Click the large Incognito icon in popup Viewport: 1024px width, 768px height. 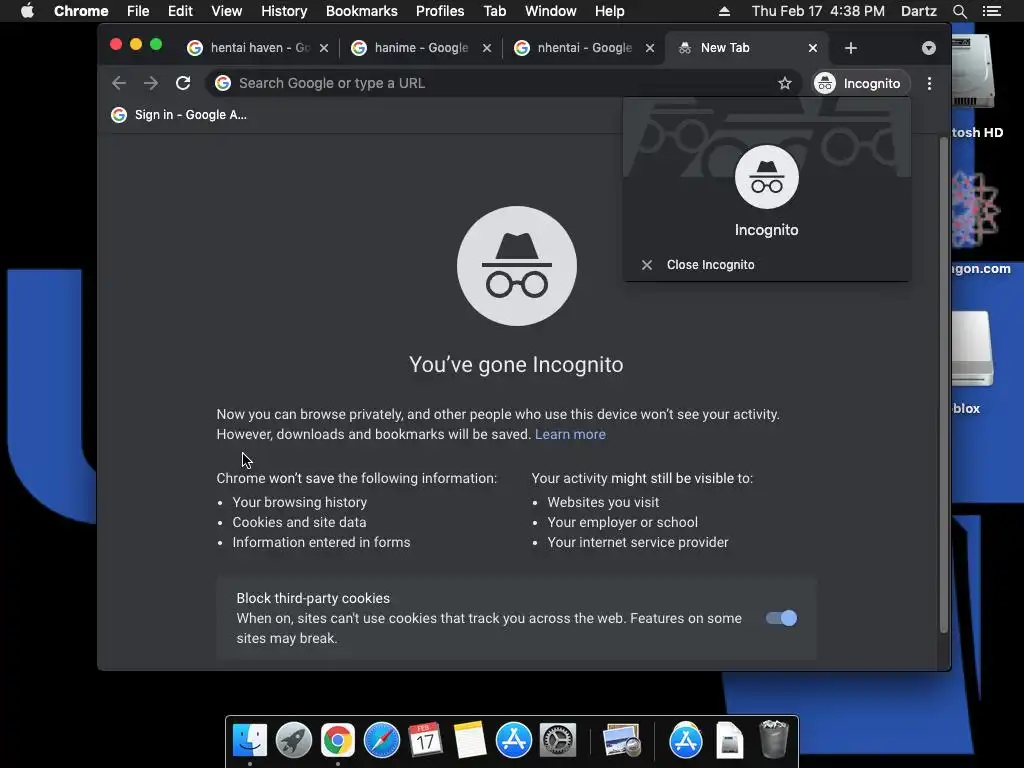pyautogui.click(x=767, y=177)
